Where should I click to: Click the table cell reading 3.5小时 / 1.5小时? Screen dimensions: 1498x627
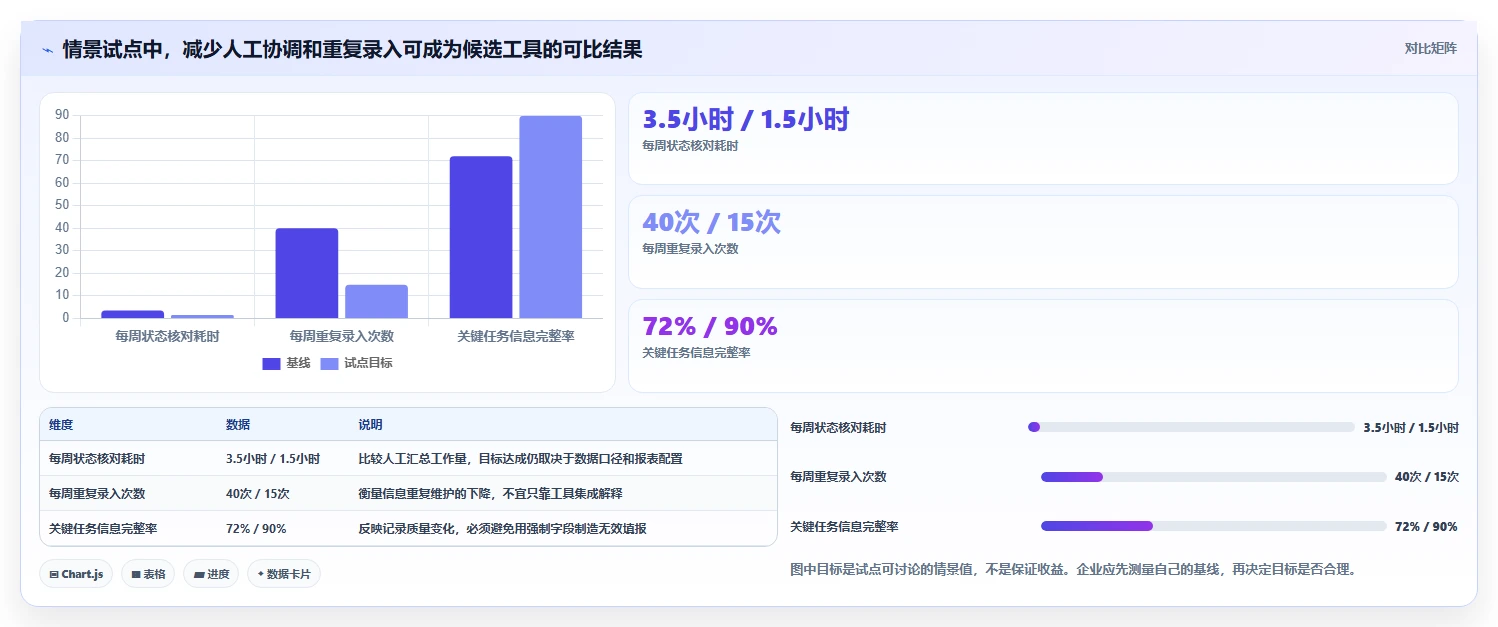(273, 459)
